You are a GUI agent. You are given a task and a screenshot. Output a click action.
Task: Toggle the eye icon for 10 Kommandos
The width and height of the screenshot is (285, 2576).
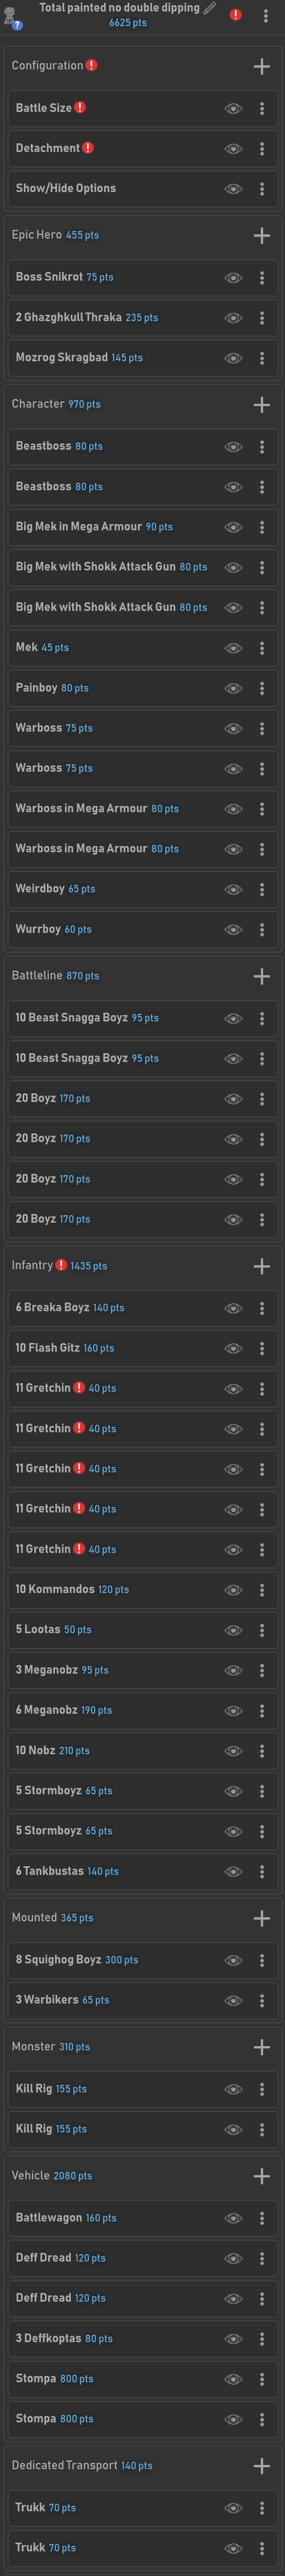click(x=233, y=1590)
